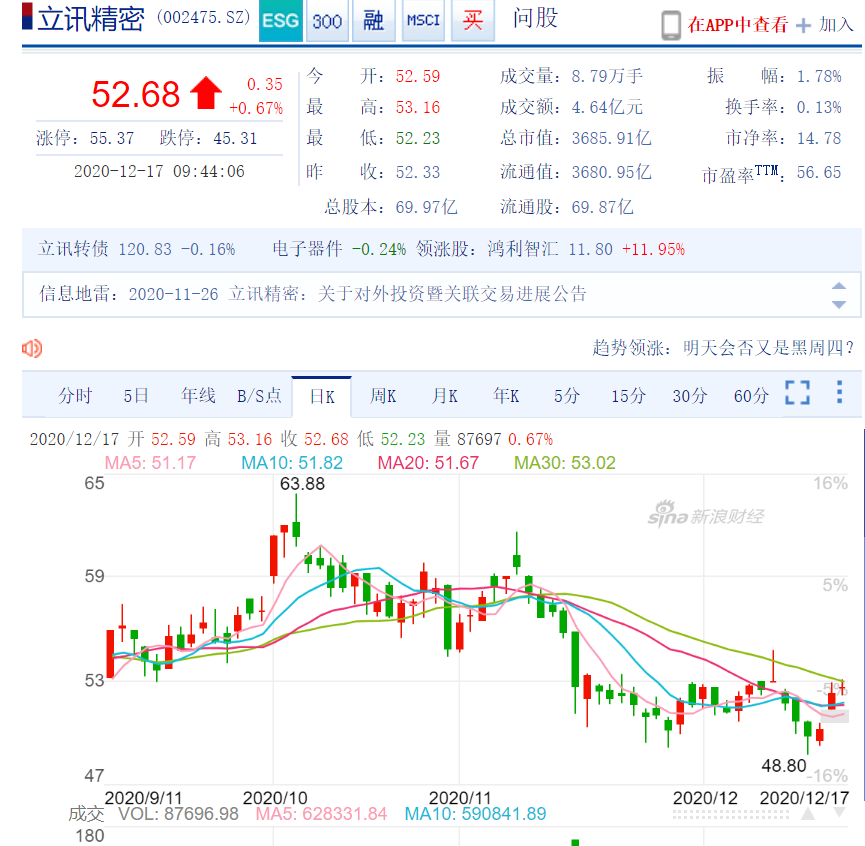Click the 涨停 value 55.37
The image size is (865, 846).
pos(112,138)
